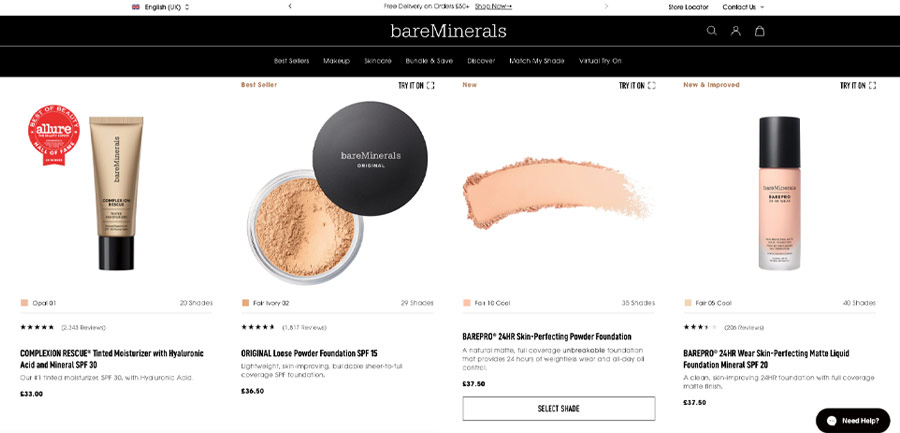900x433 pixels.
Task: Open the Makeup navigation menu
Action: (336, 61)
